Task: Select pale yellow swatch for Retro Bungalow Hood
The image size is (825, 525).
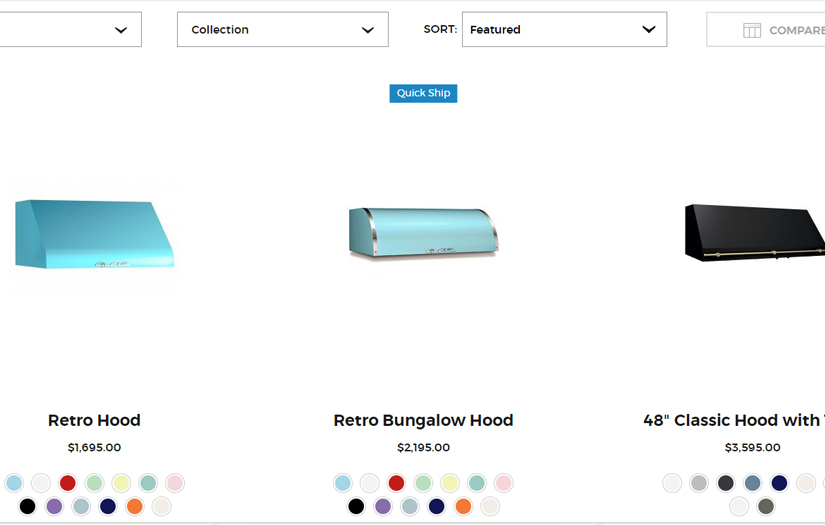Action: click(450, 483)
